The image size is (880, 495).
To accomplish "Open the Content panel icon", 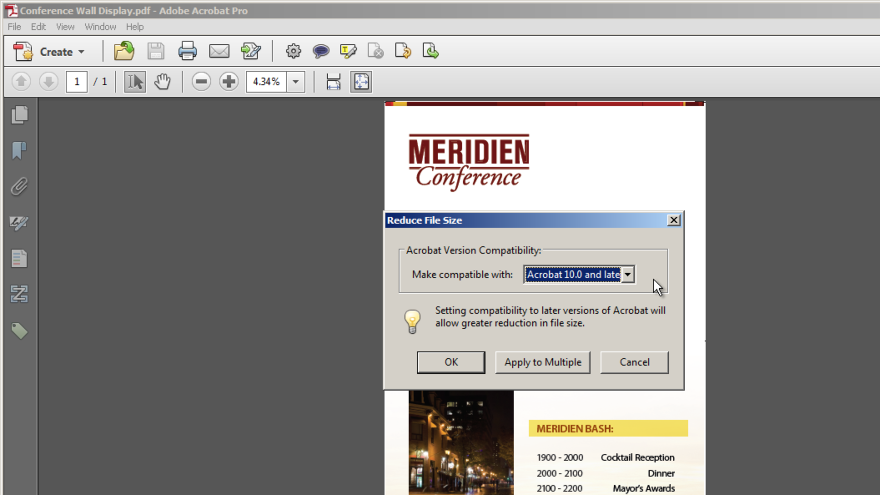I will 20,259.
